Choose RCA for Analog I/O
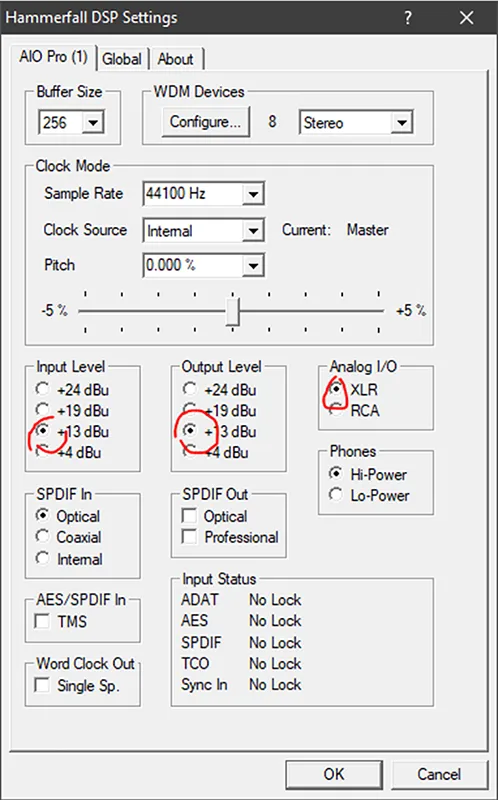This screenshot has height=800, width=498. (x=336, y=410)
